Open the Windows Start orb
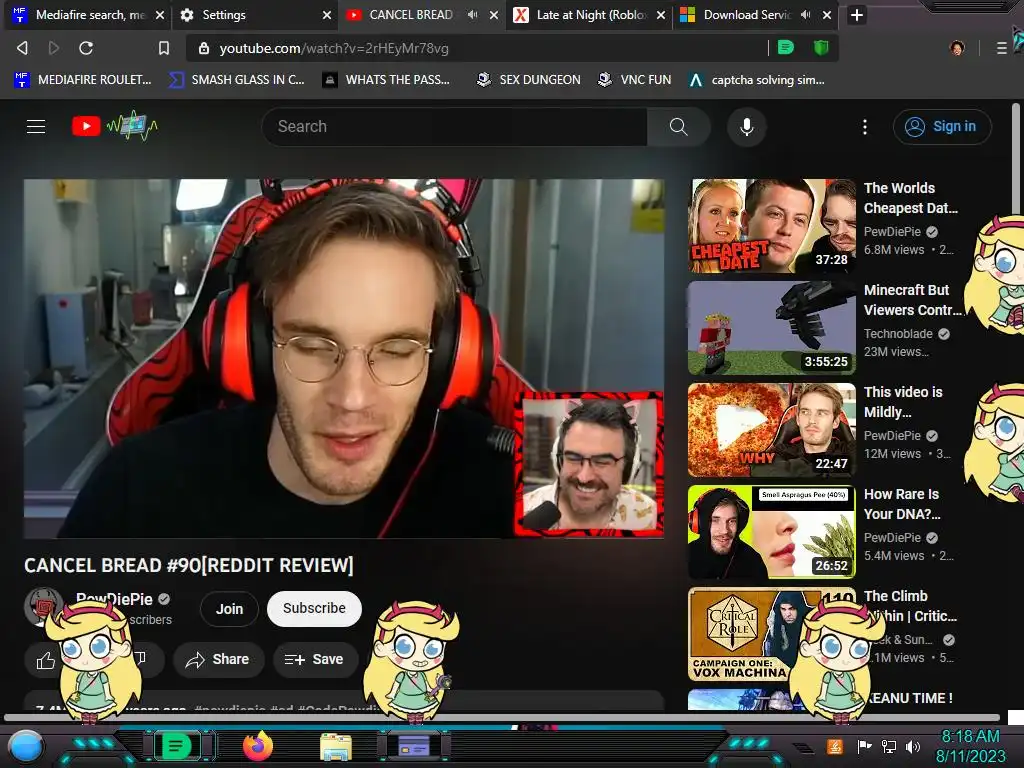 26,747
